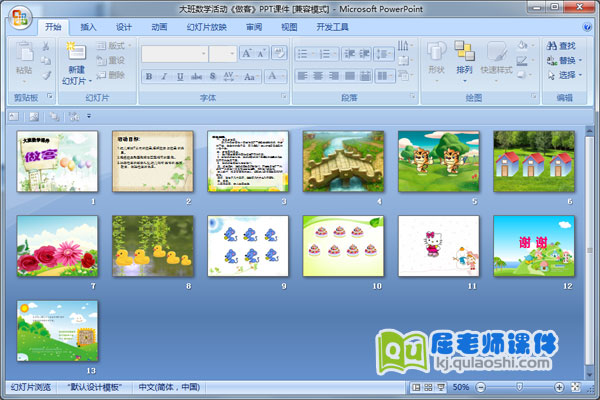Click the Paste icon
Image resolution: width=600 pixels, height=400 pixels.
point(24,52)
